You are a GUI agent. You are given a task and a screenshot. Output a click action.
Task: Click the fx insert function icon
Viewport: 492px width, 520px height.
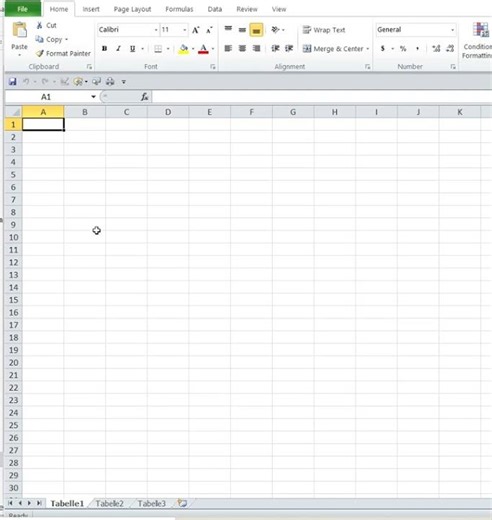(144, 97)
